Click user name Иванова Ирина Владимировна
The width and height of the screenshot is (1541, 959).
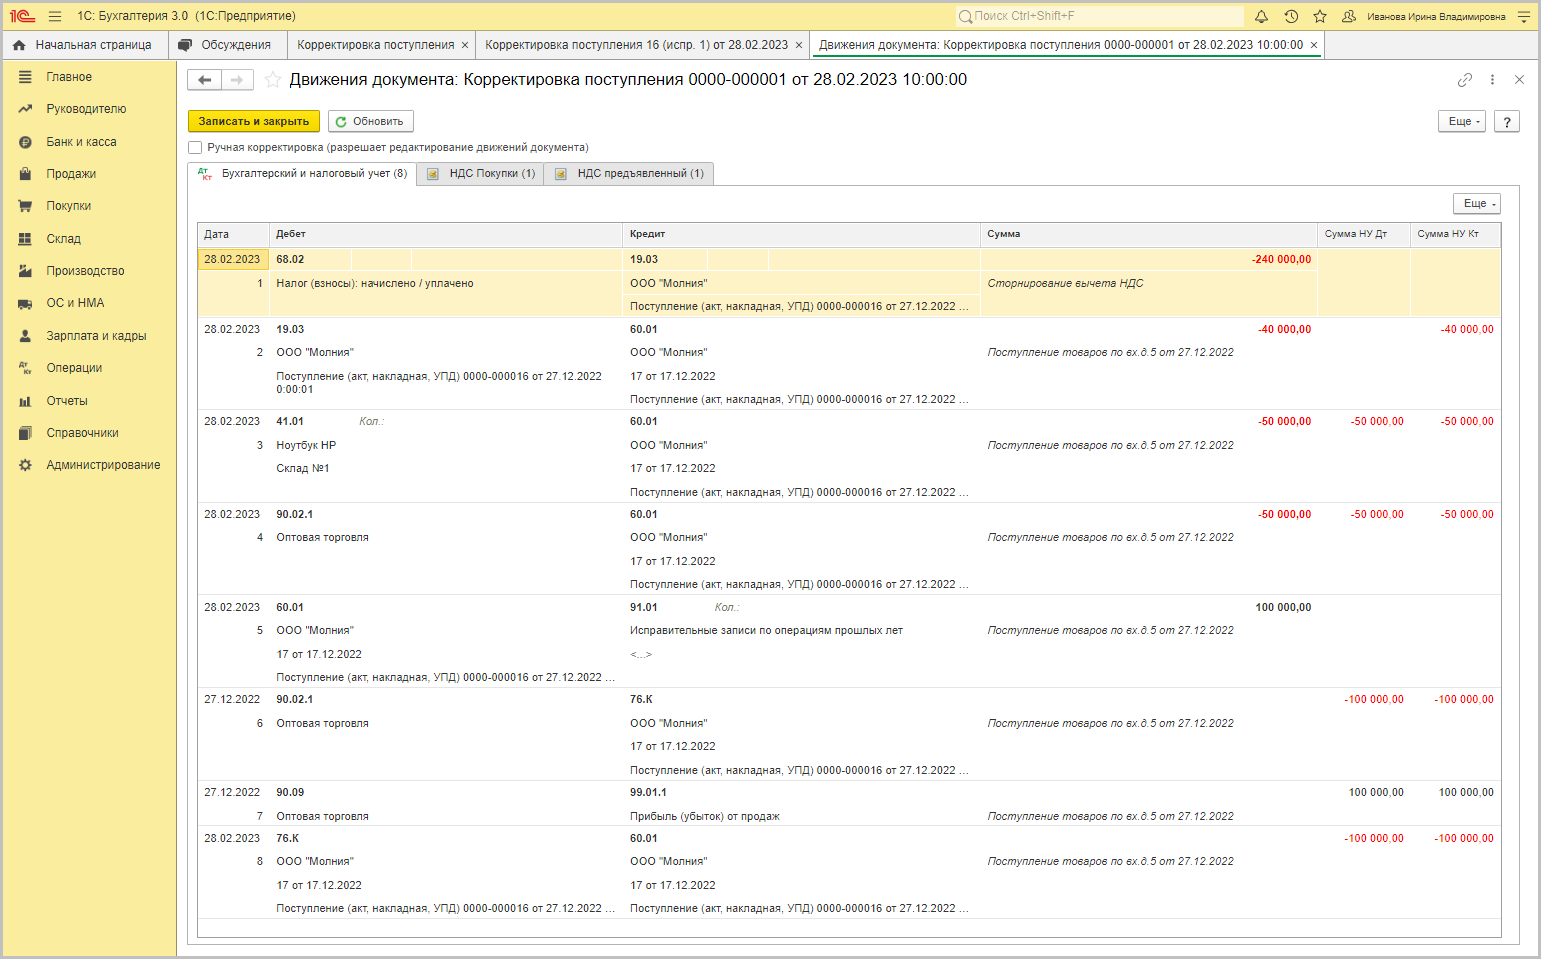pyautogui.click(x=1436, y=16)
